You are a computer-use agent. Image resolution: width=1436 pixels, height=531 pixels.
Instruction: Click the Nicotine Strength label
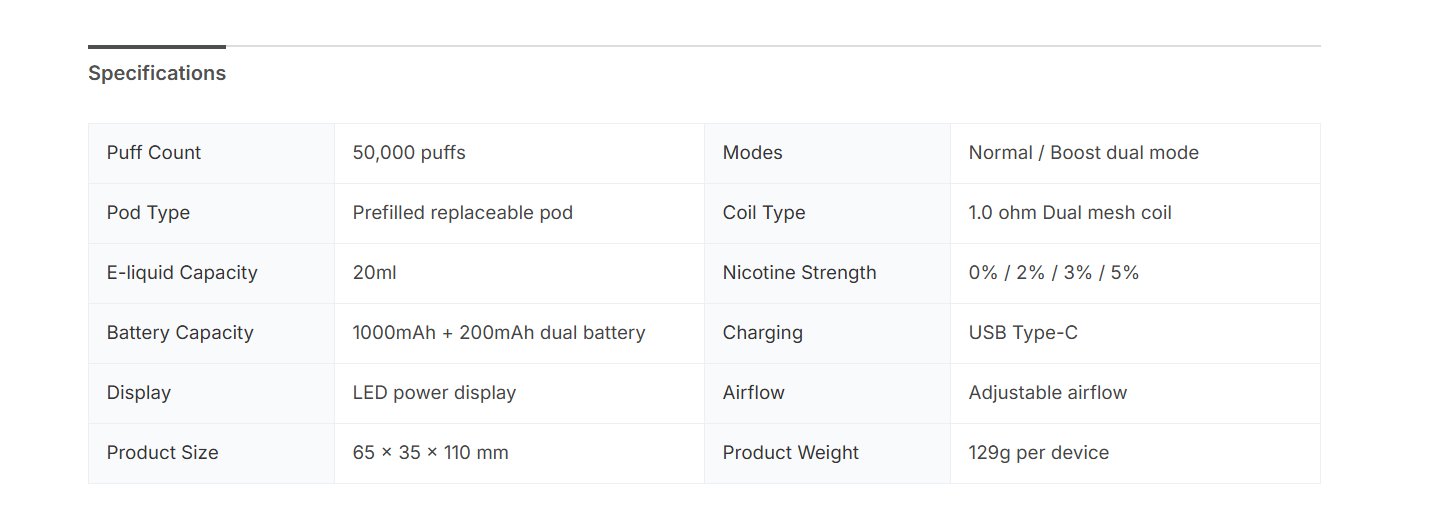click(x=799, y=273)
